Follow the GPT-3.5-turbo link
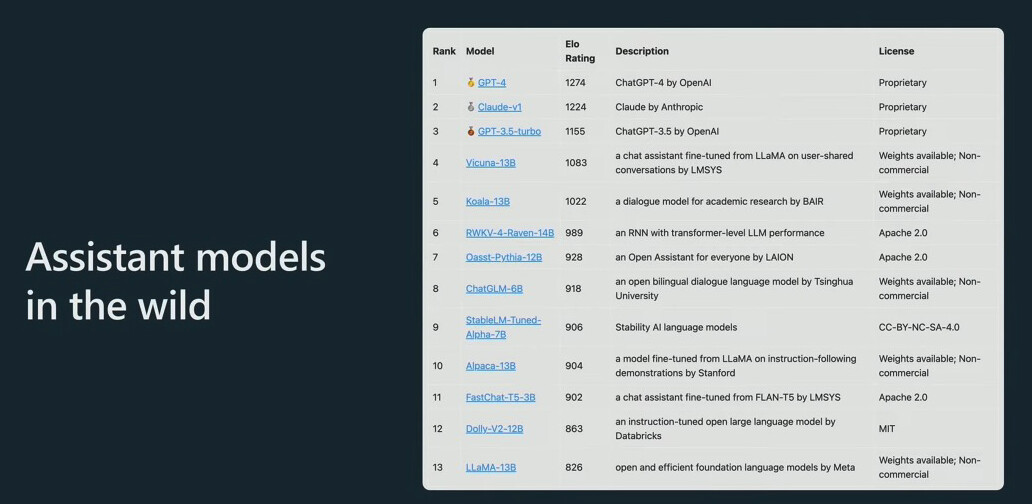1032x504 pixels. click(x=509, y=131)
